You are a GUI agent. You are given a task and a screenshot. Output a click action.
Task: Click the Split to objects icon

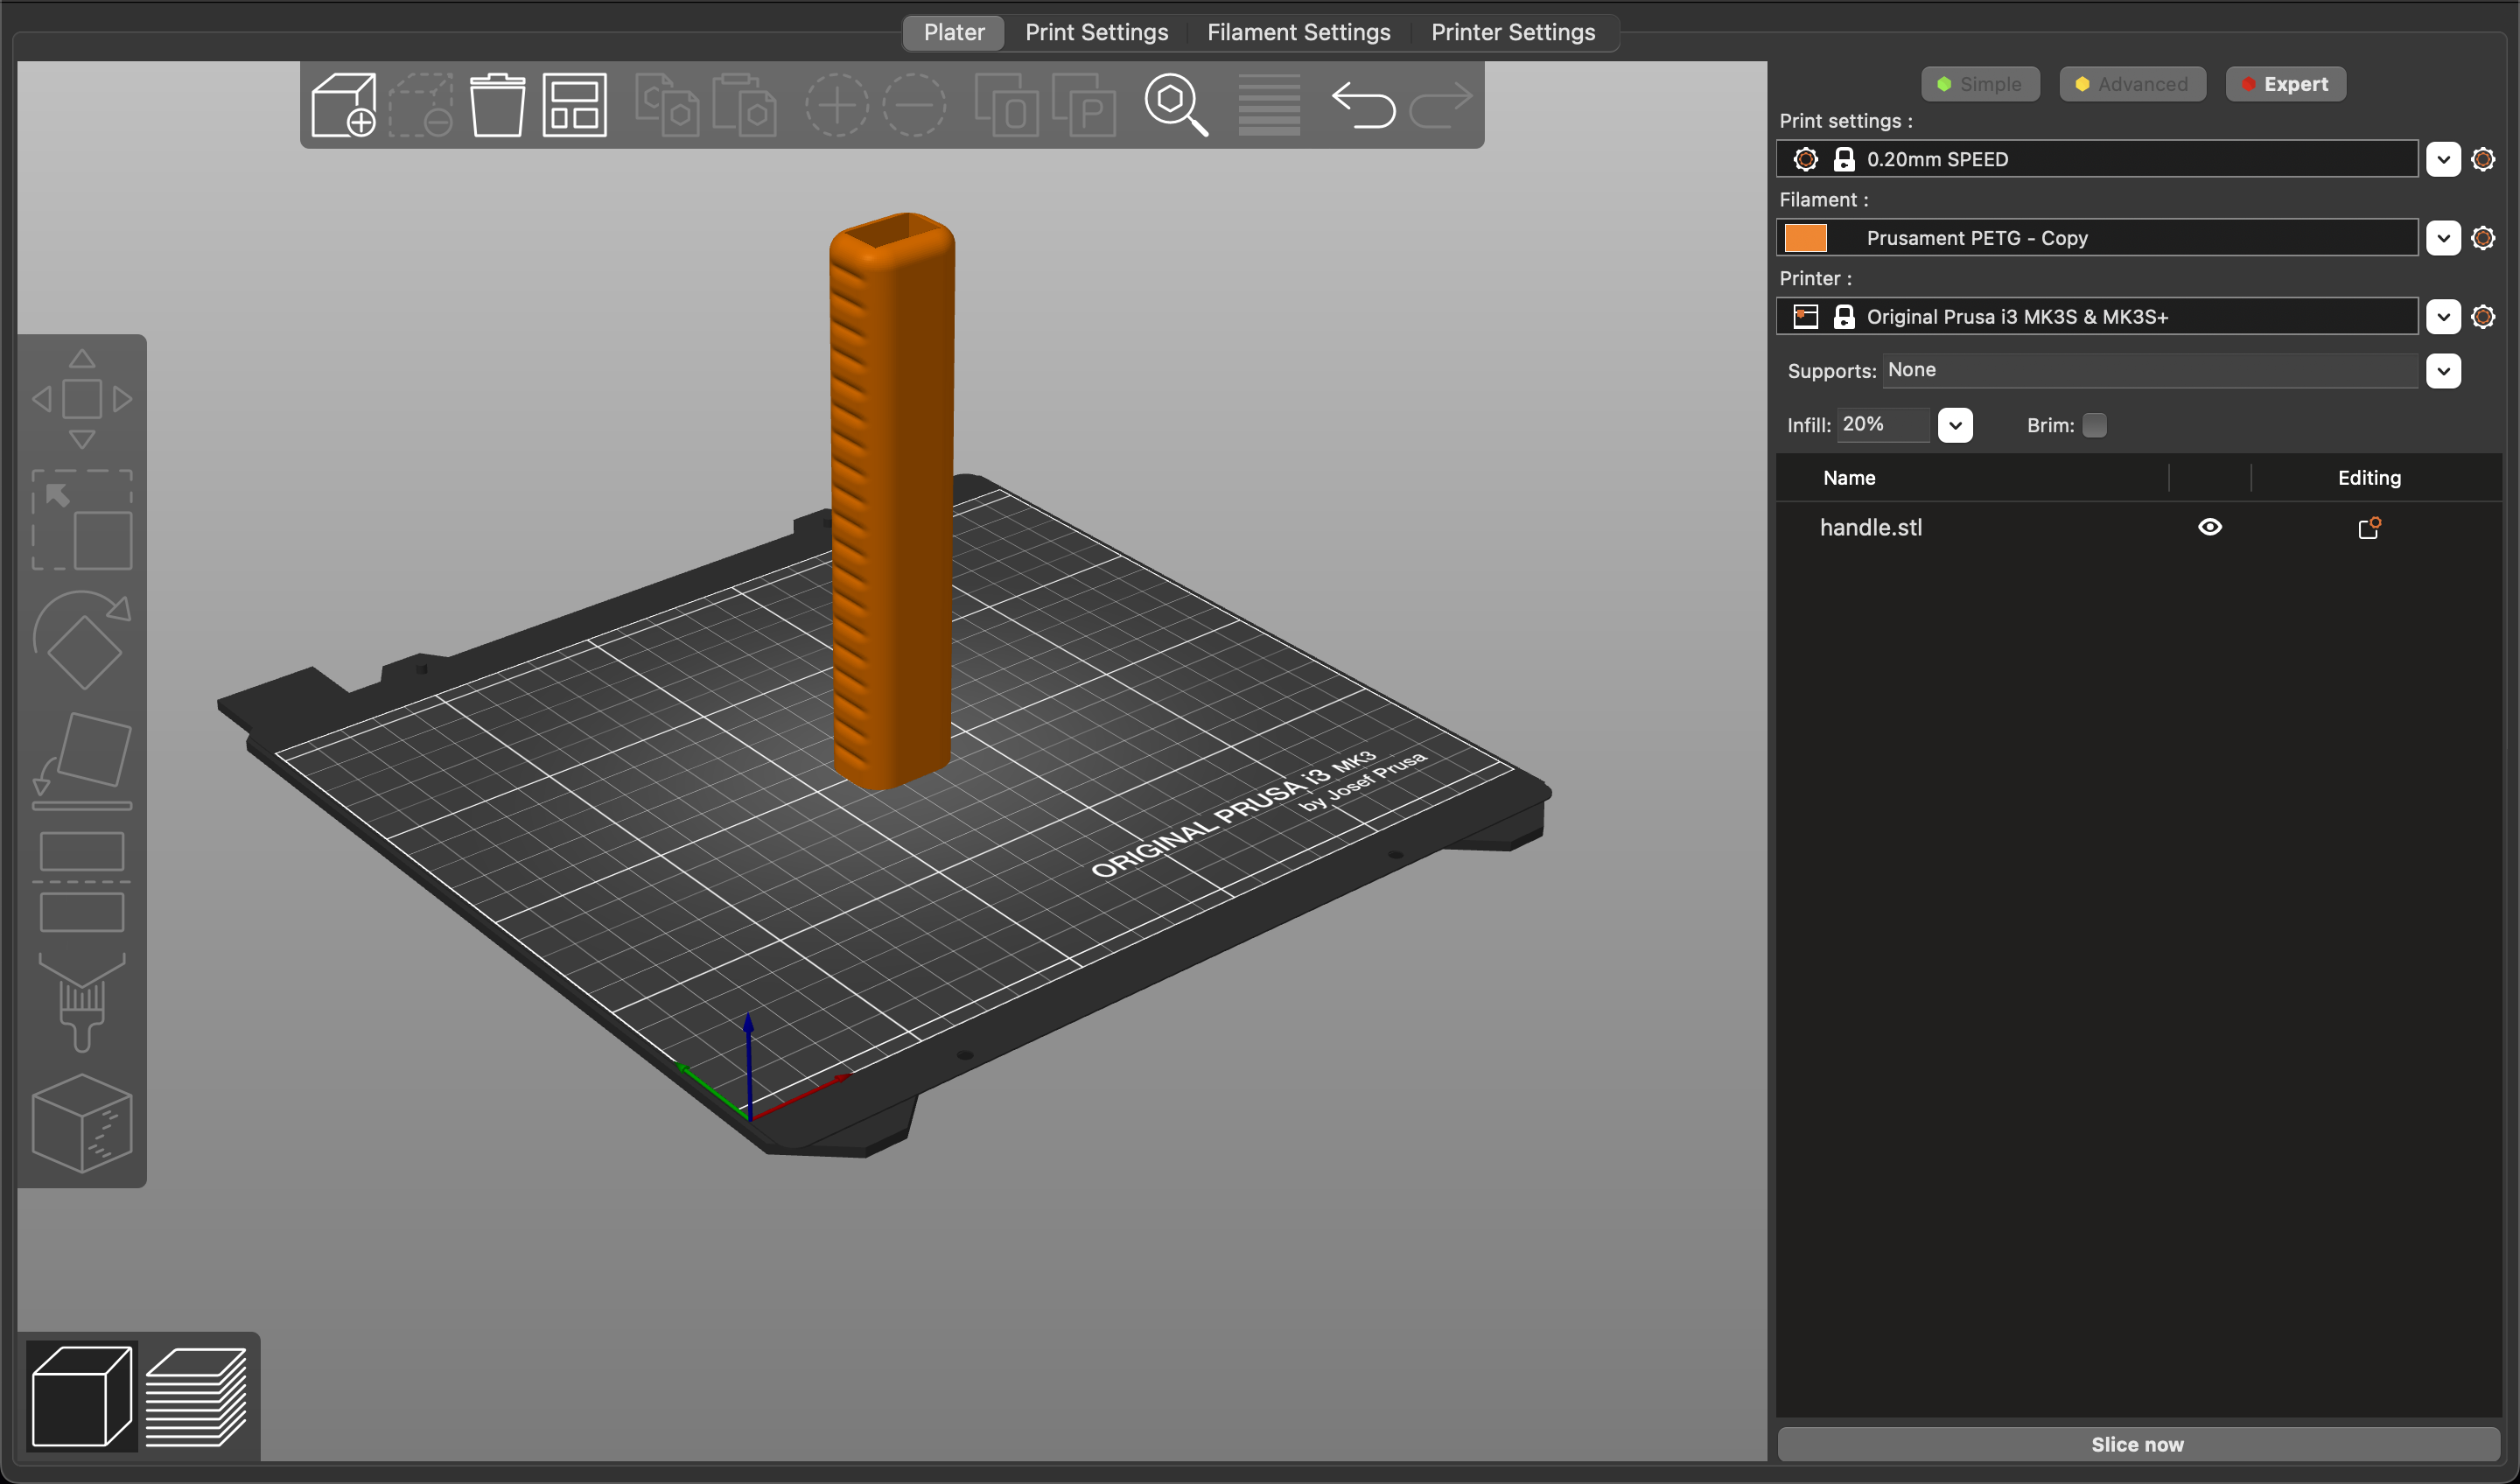click(x=1006, y=105)
